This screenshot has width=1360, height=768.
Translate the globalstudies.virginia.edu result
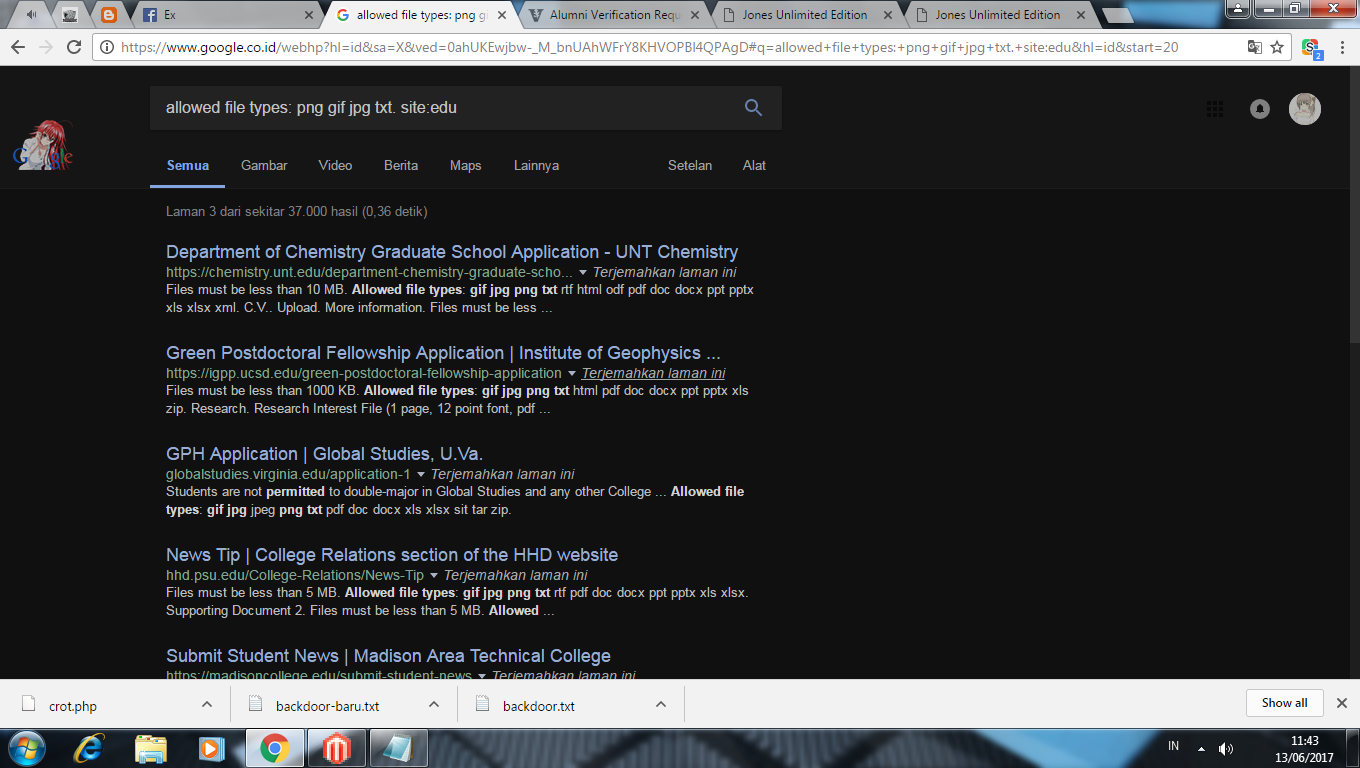pos(503,474)
